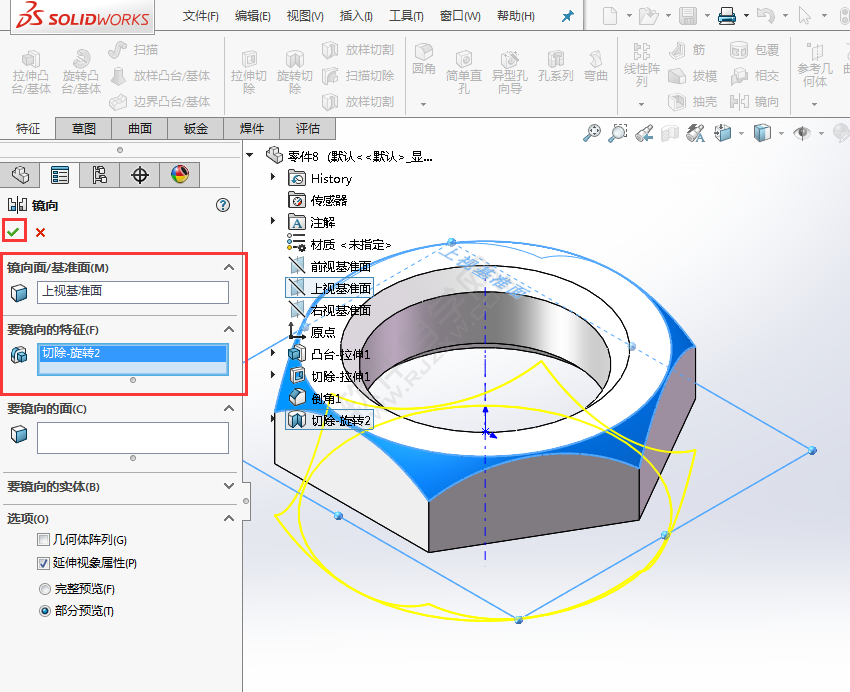Cancel the mirror with red X
The image size is (850, 692).
tap(40, 232)
